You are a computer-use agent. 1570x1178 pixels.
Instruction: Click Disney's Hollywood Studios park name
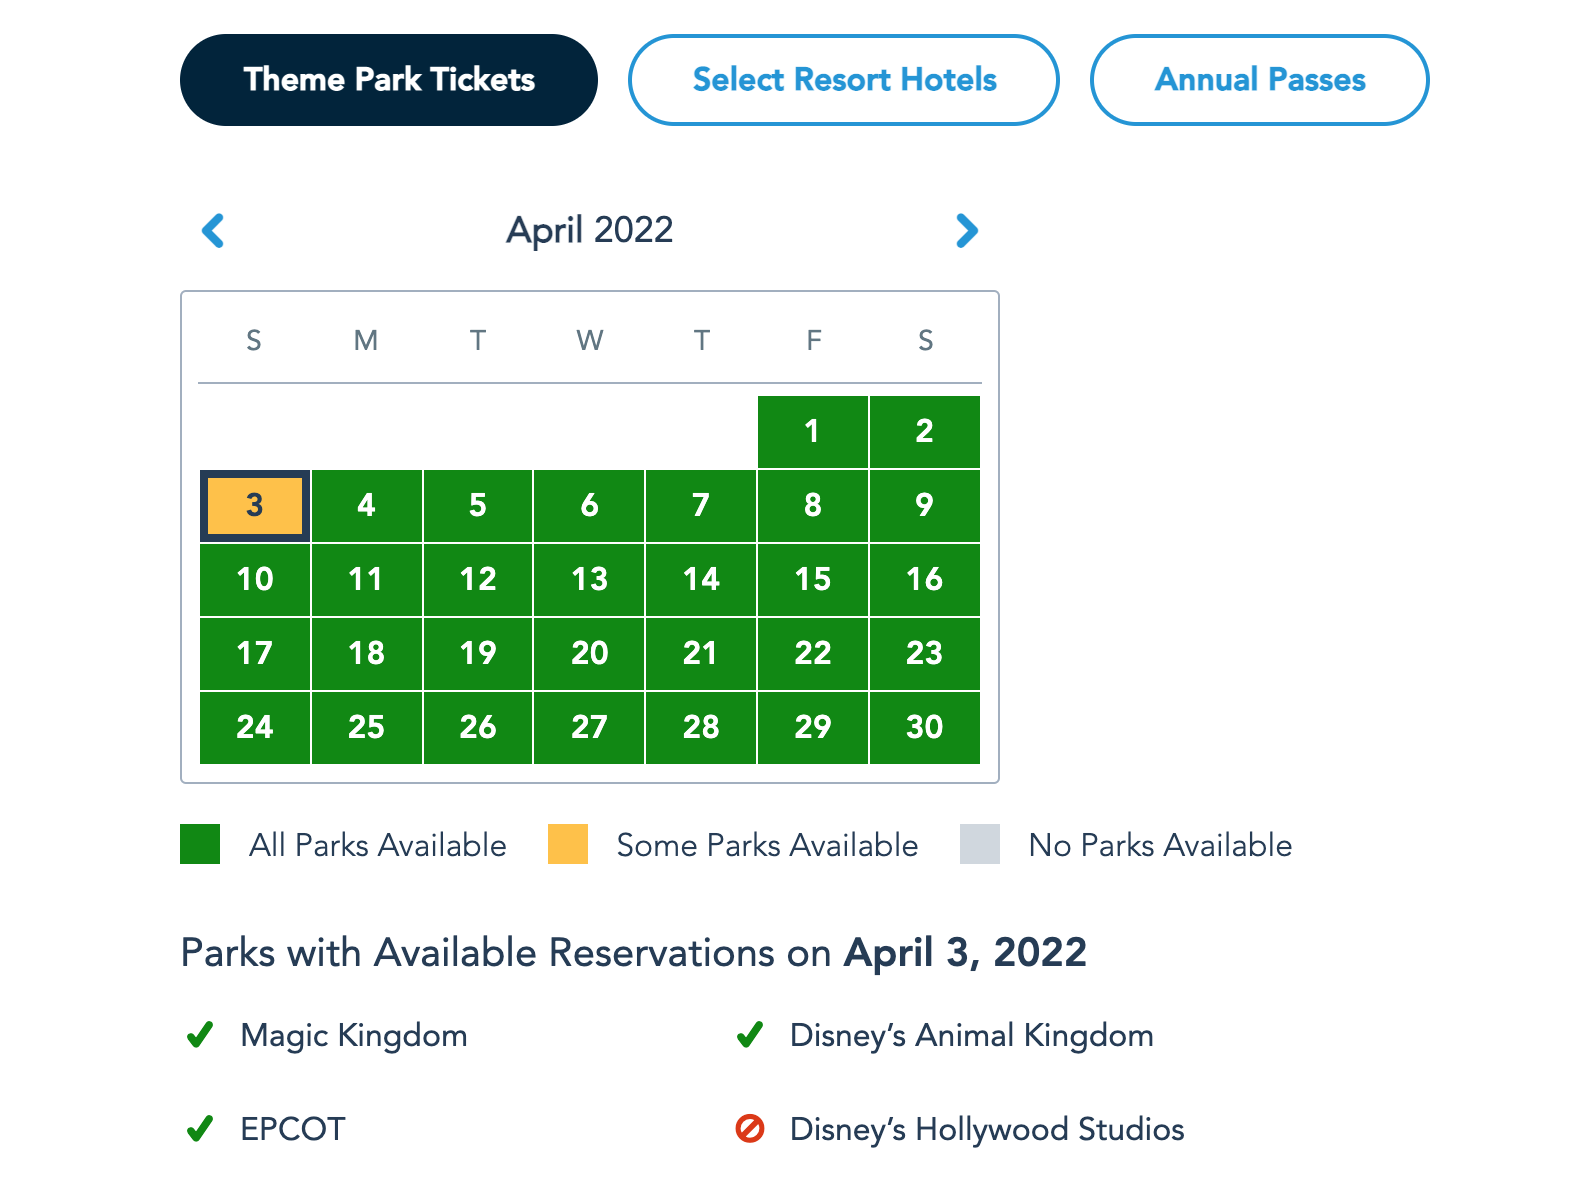coord(987,1129)
